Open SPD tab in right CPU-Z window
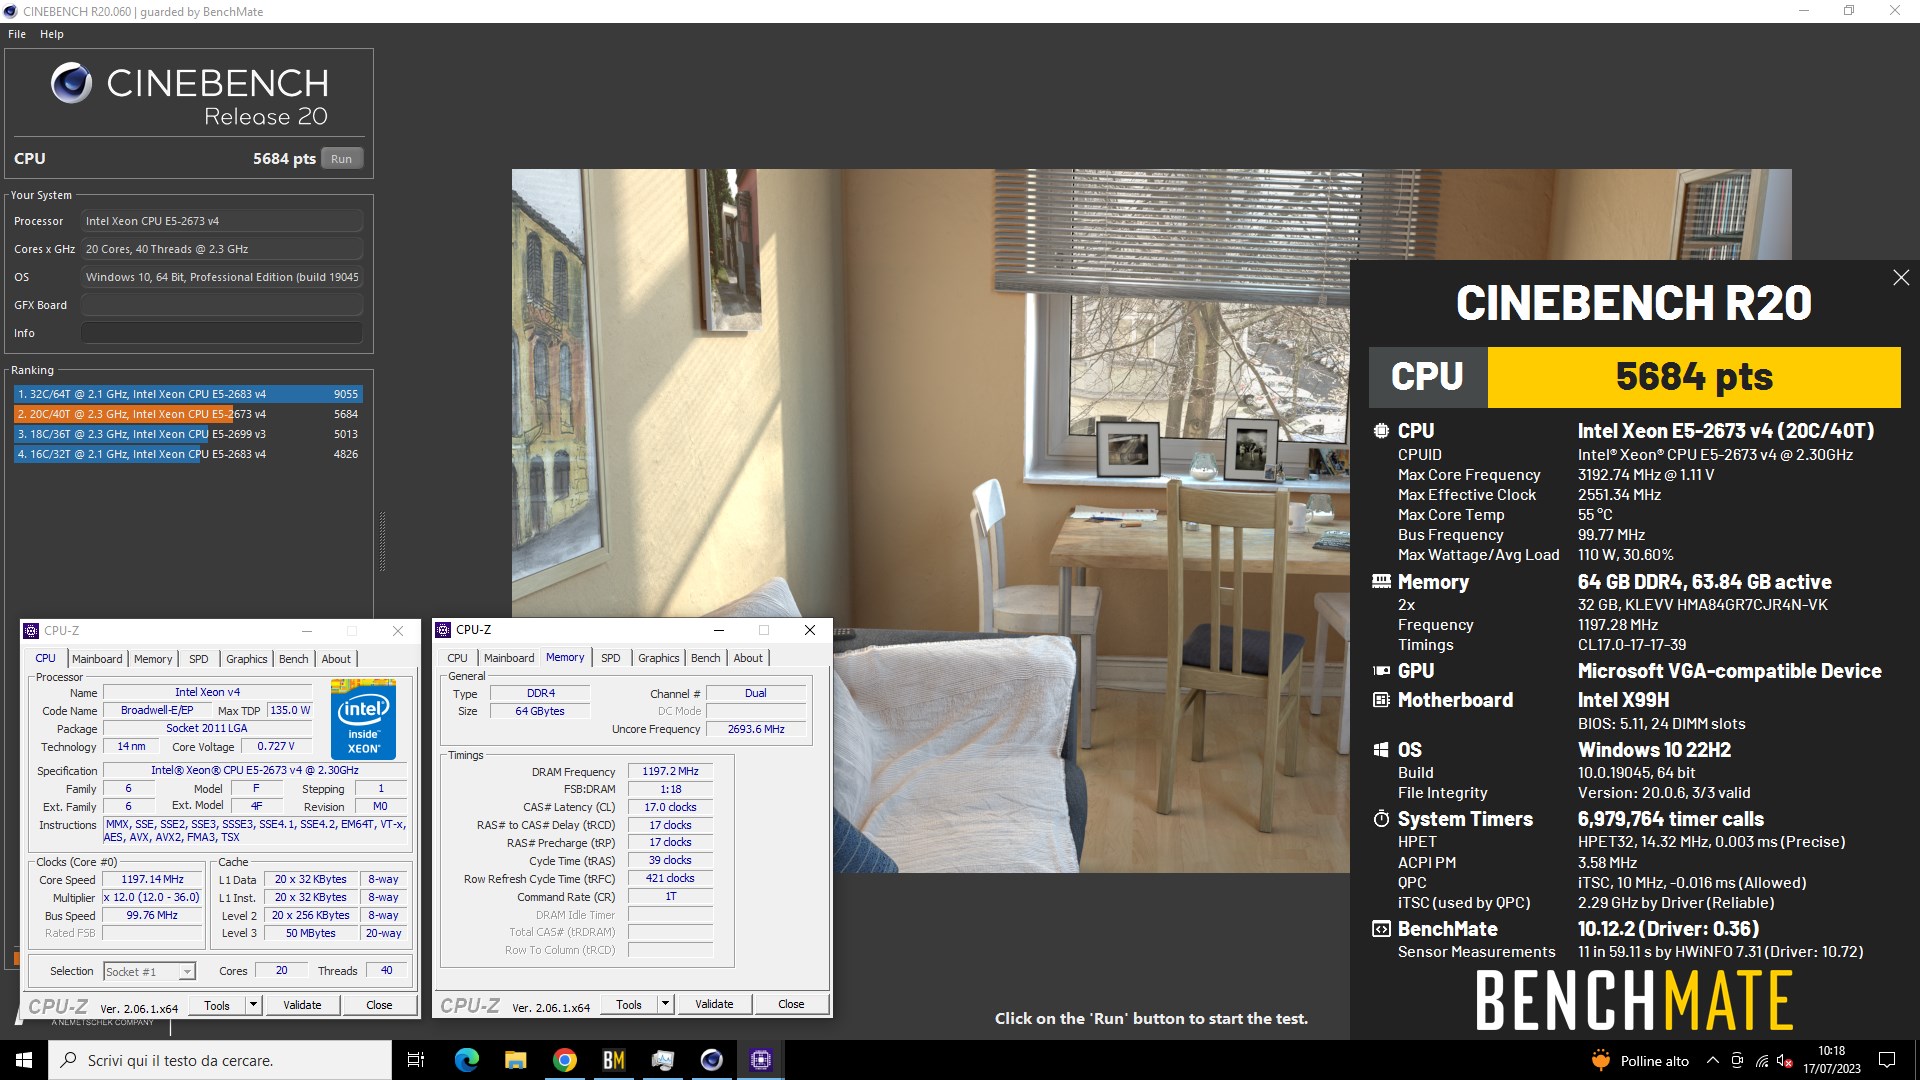 point(611,658)
